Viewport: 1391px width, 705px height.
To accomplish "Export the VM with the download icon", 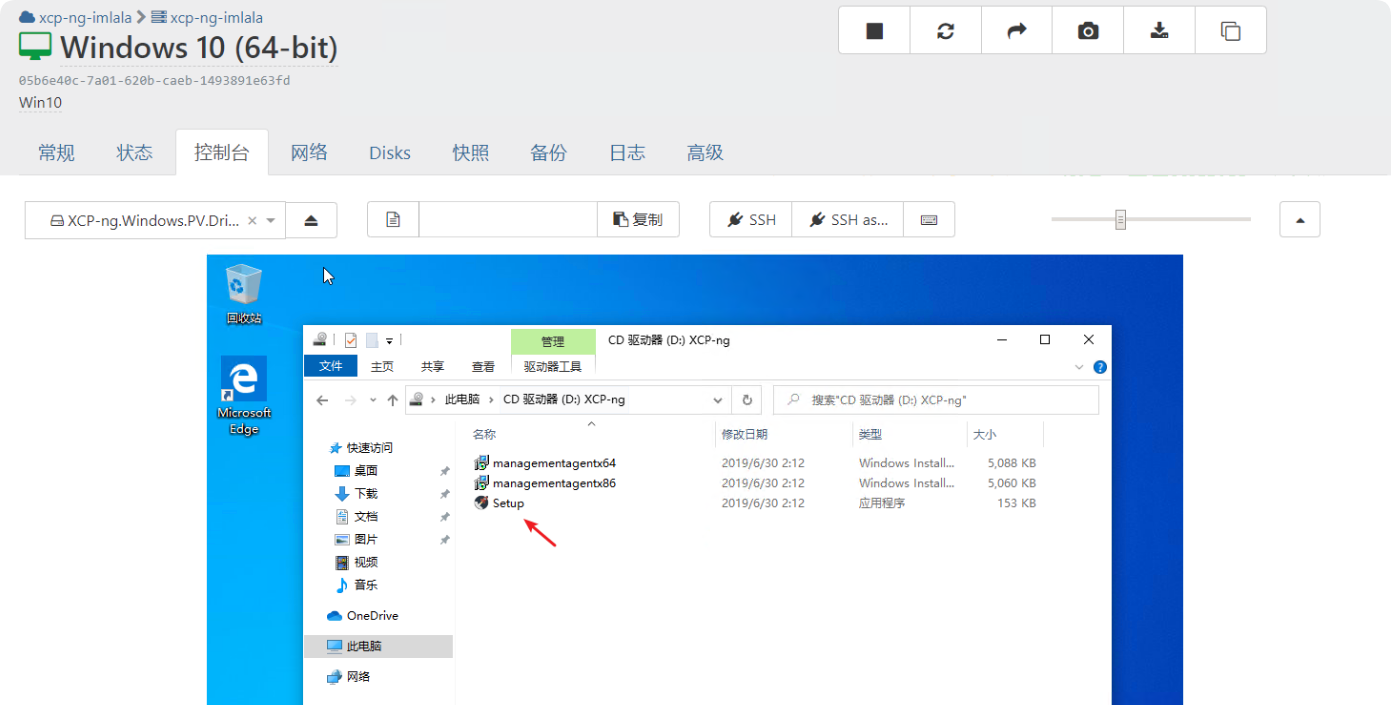I will (x=1159, y=31).
